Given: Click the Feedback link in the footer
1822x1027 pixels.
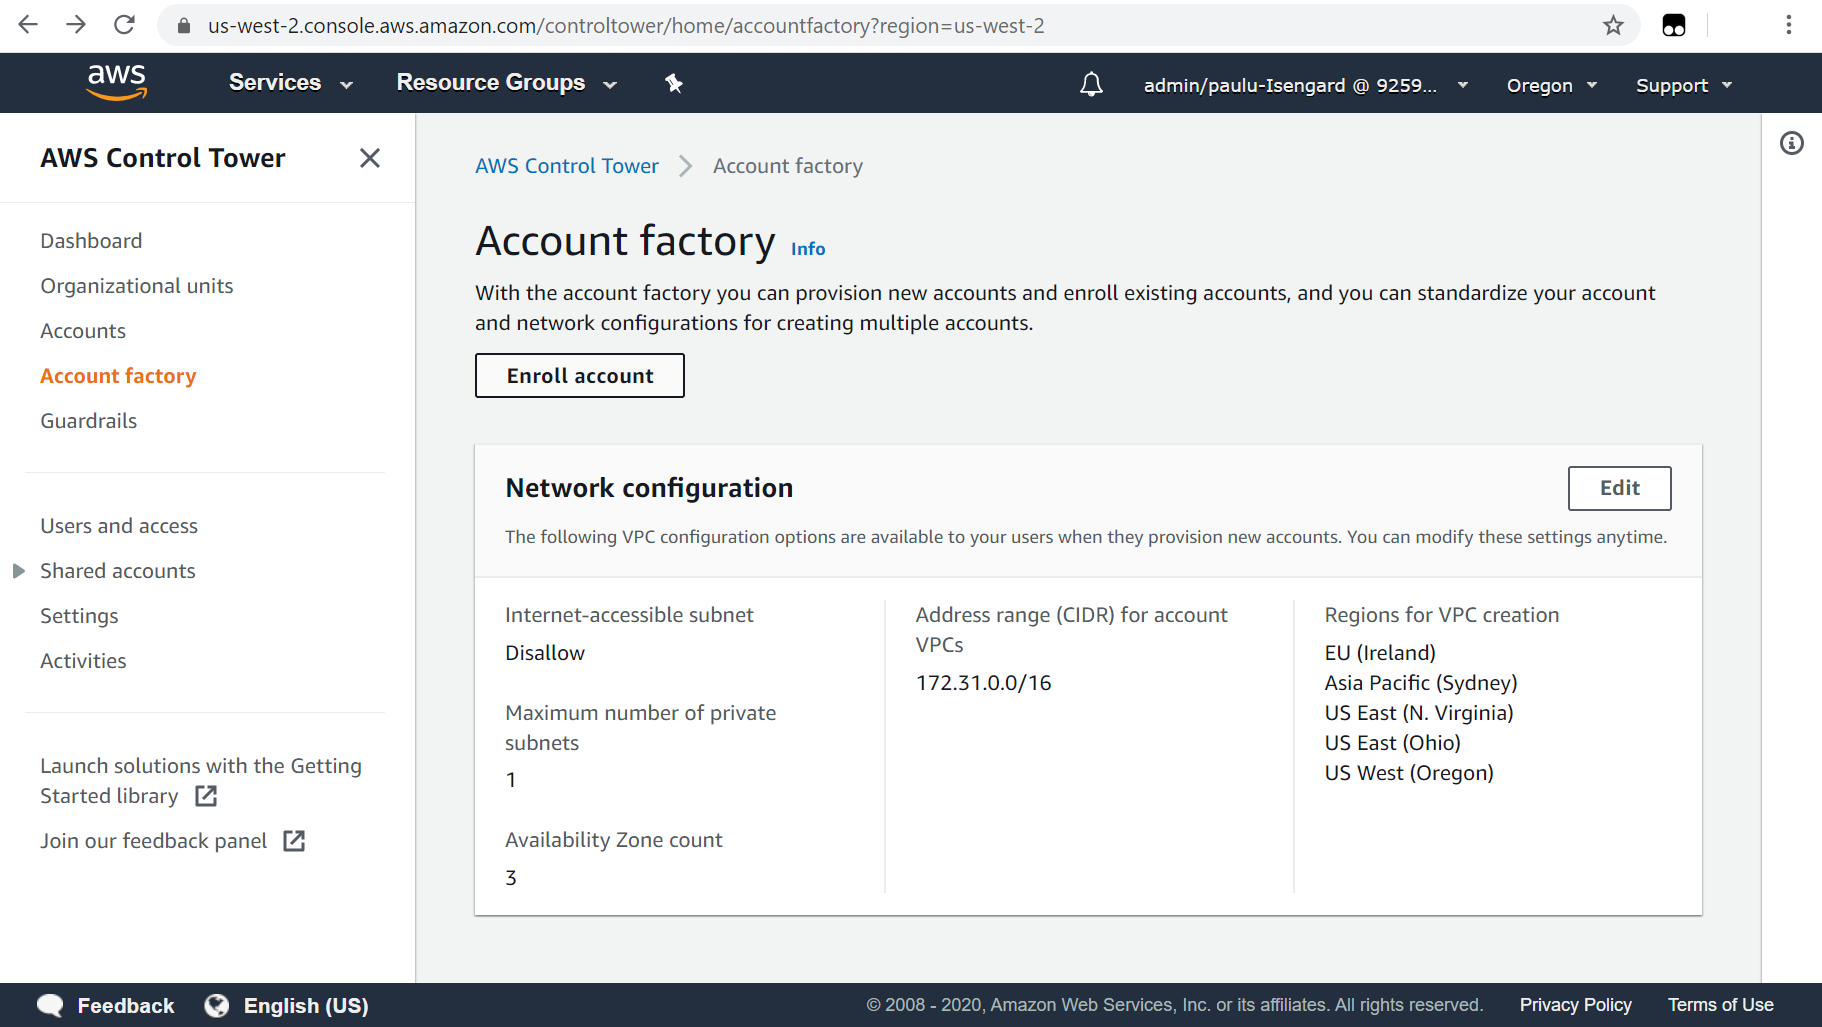Looking at the screenshot, I should tap(126, 1005).
